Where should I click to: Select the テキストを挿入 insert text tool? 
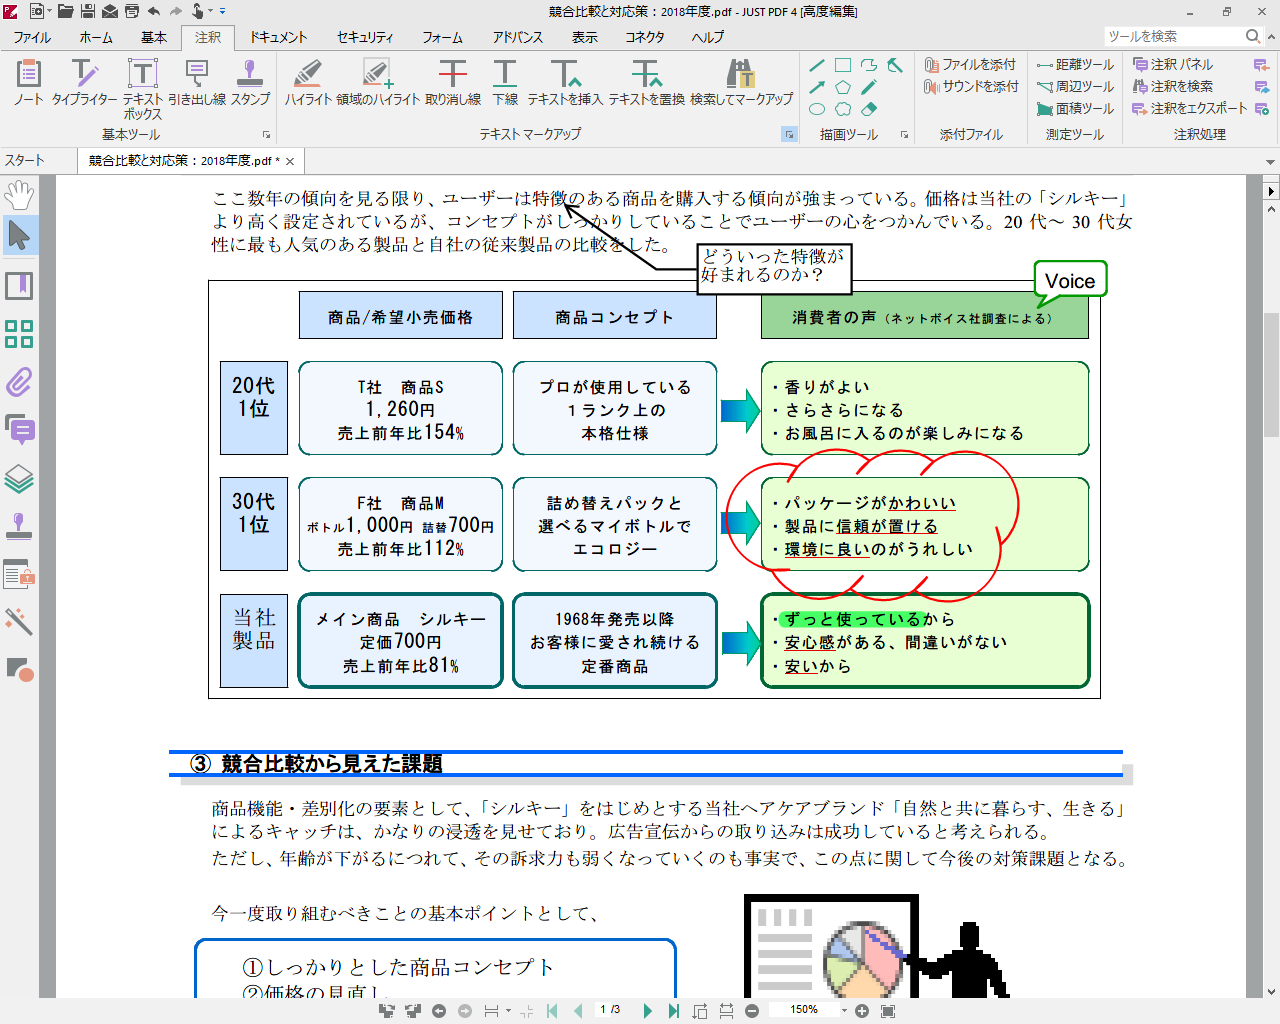tap(565, 81)
